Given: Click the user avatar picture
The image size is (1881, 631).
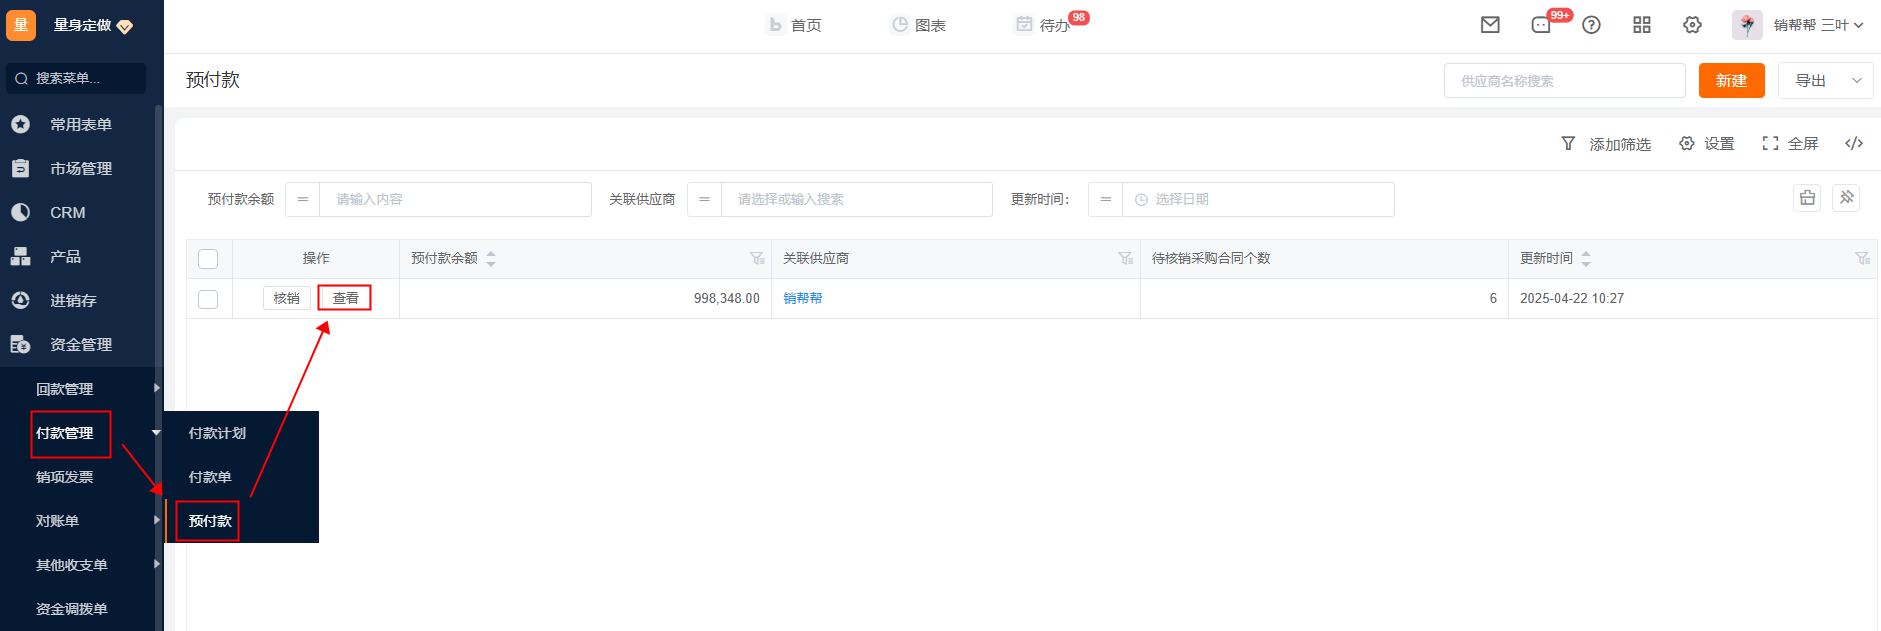Looking at the screenshot, I should pos(1747,25).
